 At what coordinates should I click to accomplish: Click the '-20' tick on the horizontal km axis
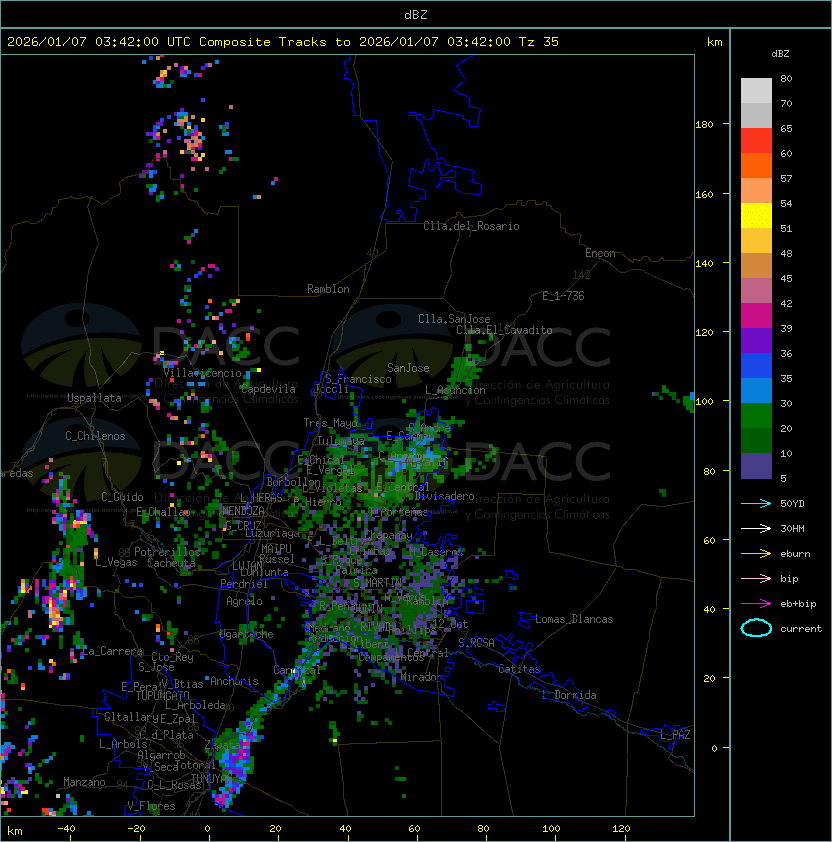coord(136,829)
